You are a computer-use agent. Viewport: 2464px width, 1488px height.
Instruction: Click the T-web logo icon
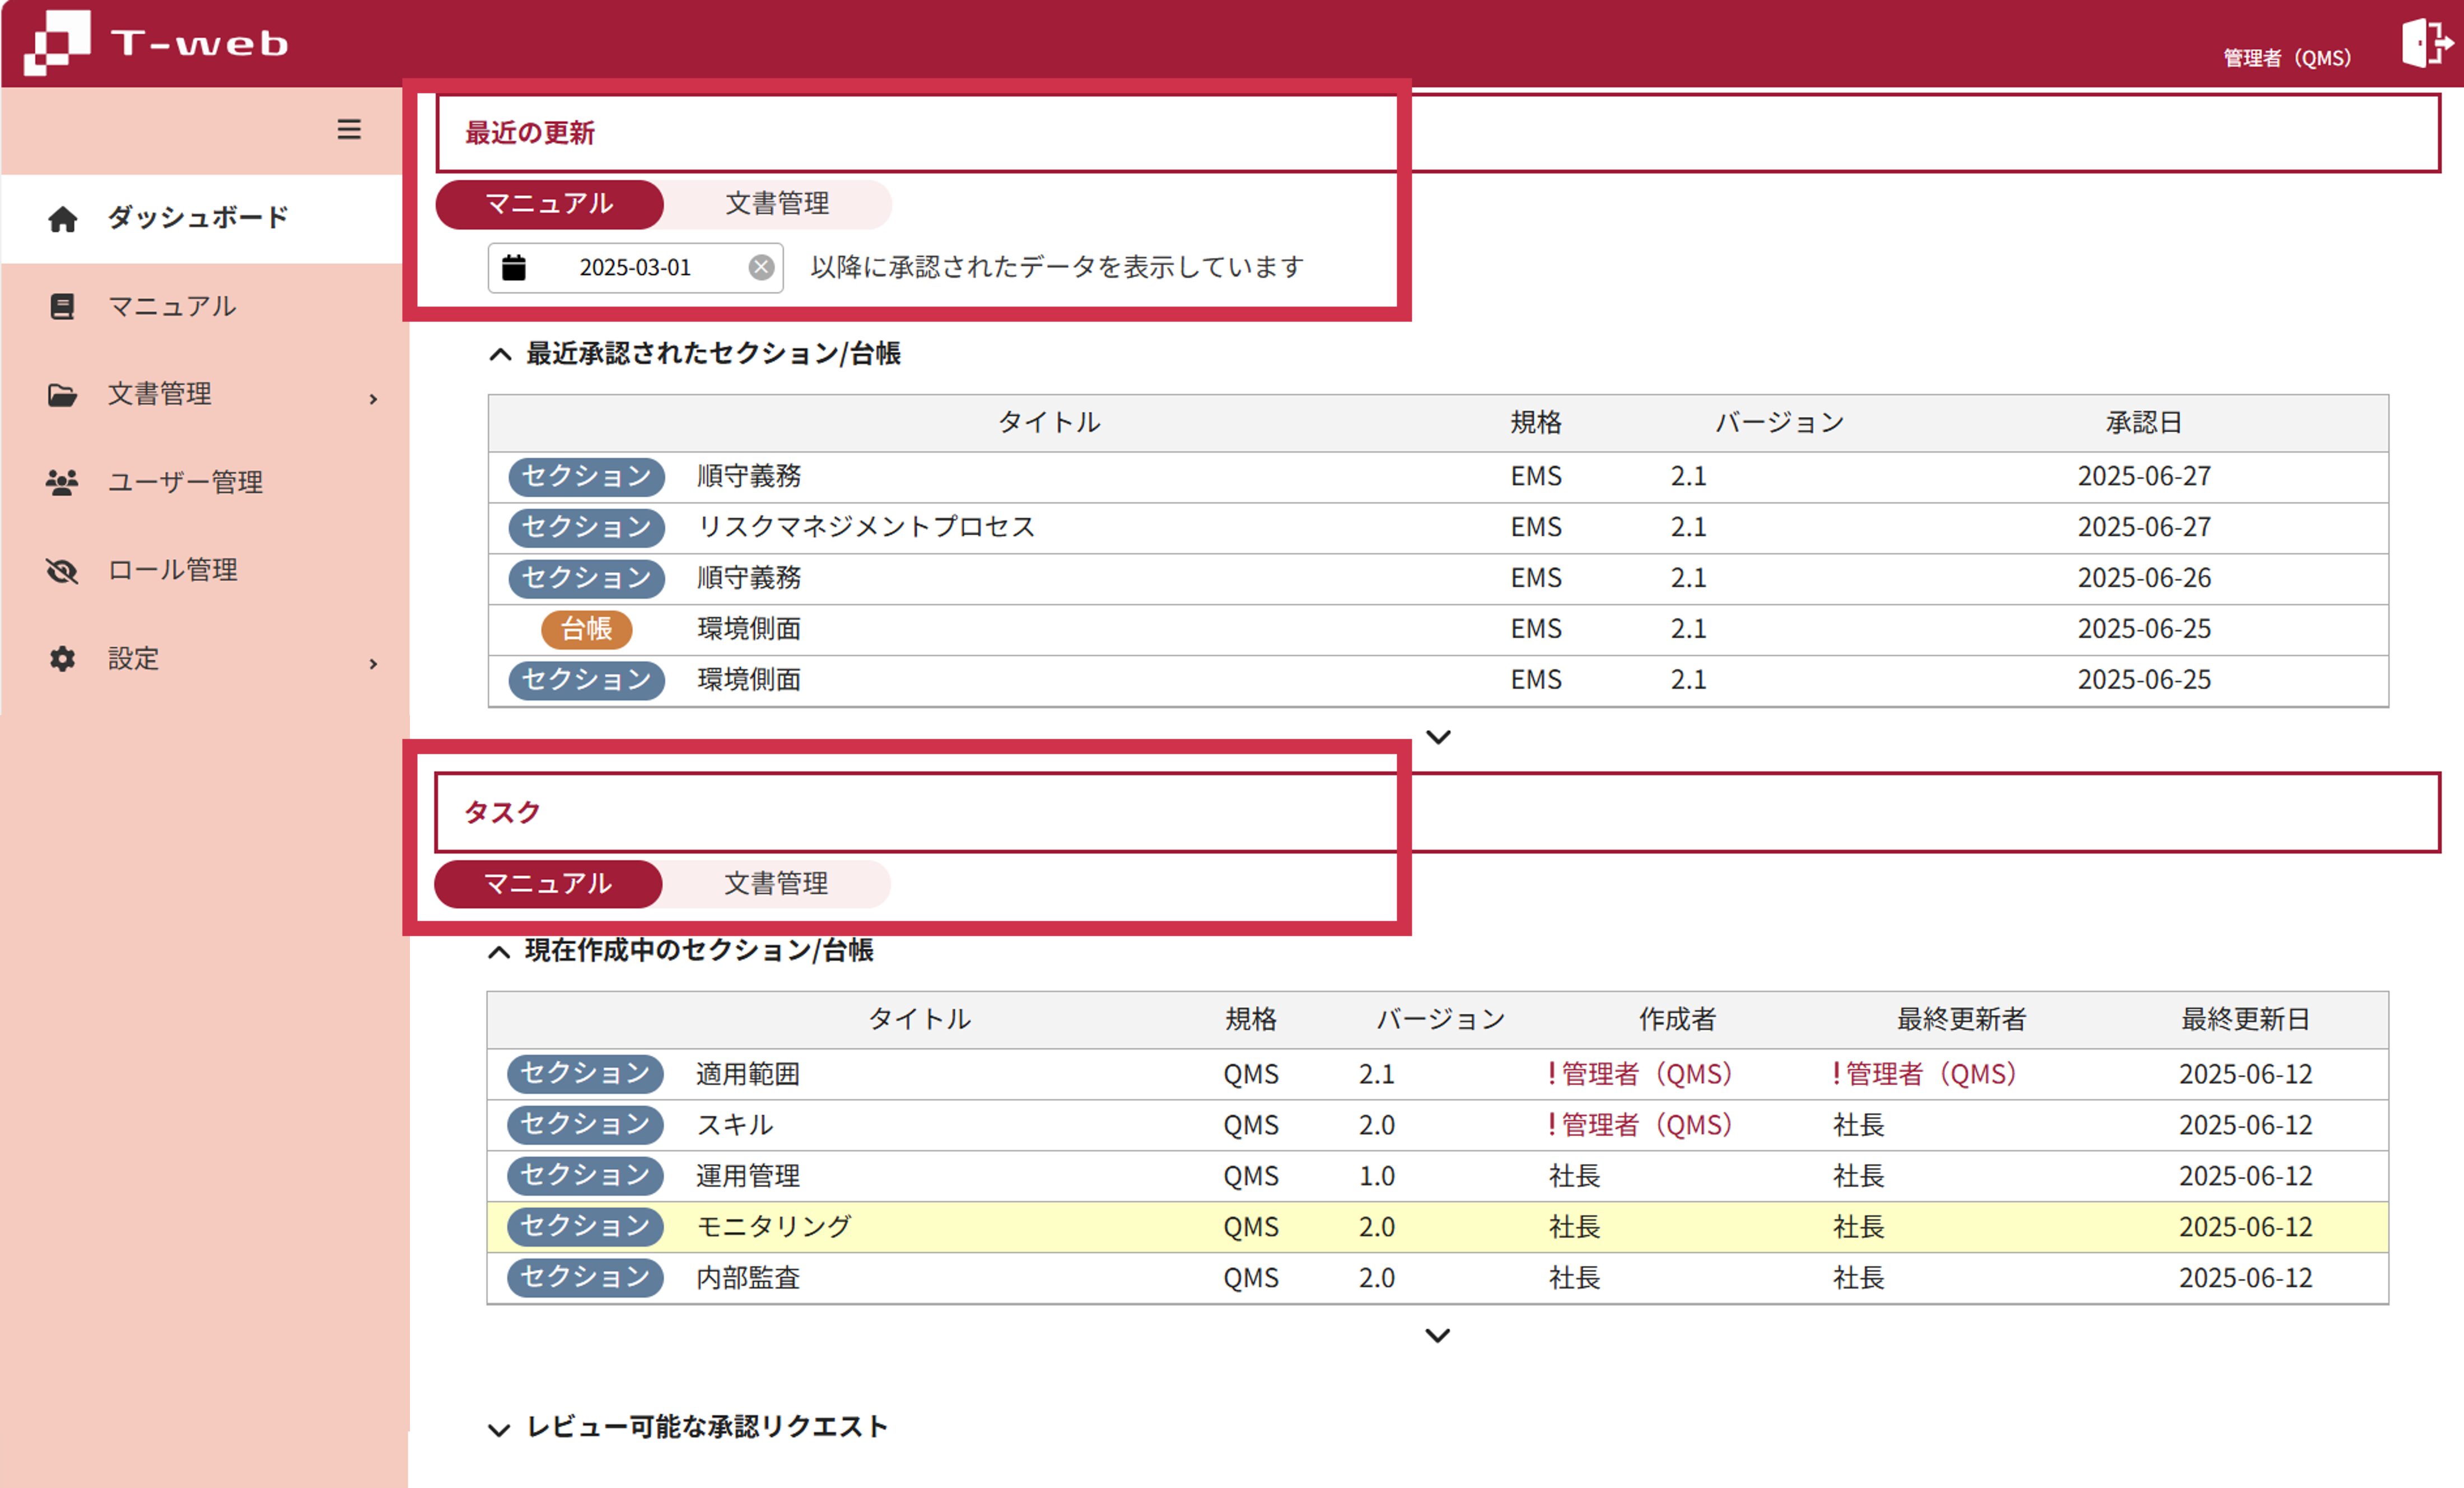pos(57,42)
